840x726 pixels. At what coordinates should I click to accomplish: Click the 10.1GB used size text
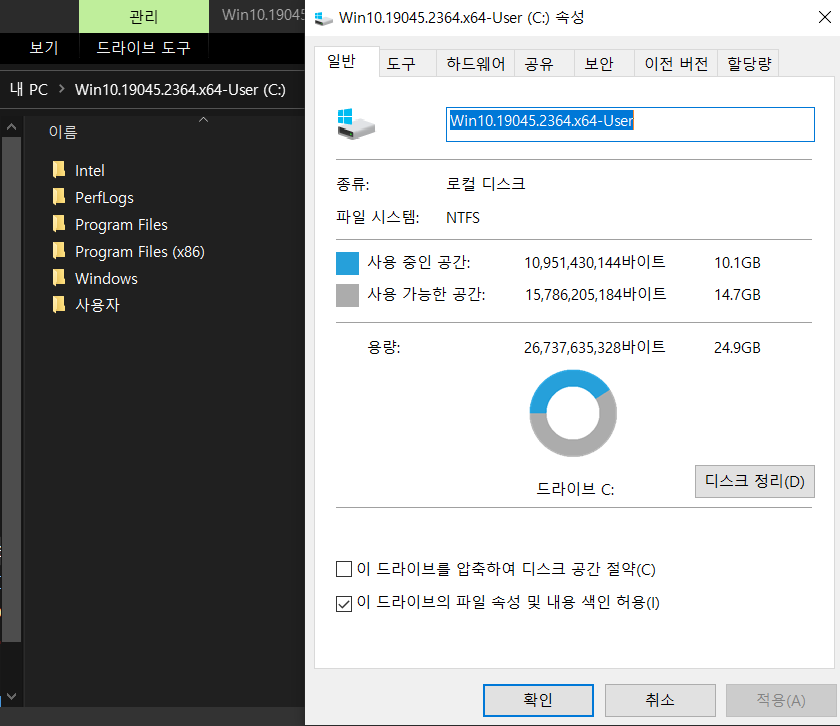point(737,263)
